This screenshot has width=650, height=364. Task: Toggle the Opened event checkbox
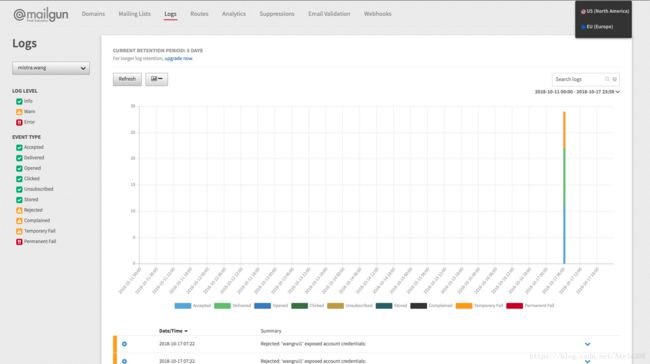coord(19,168)
